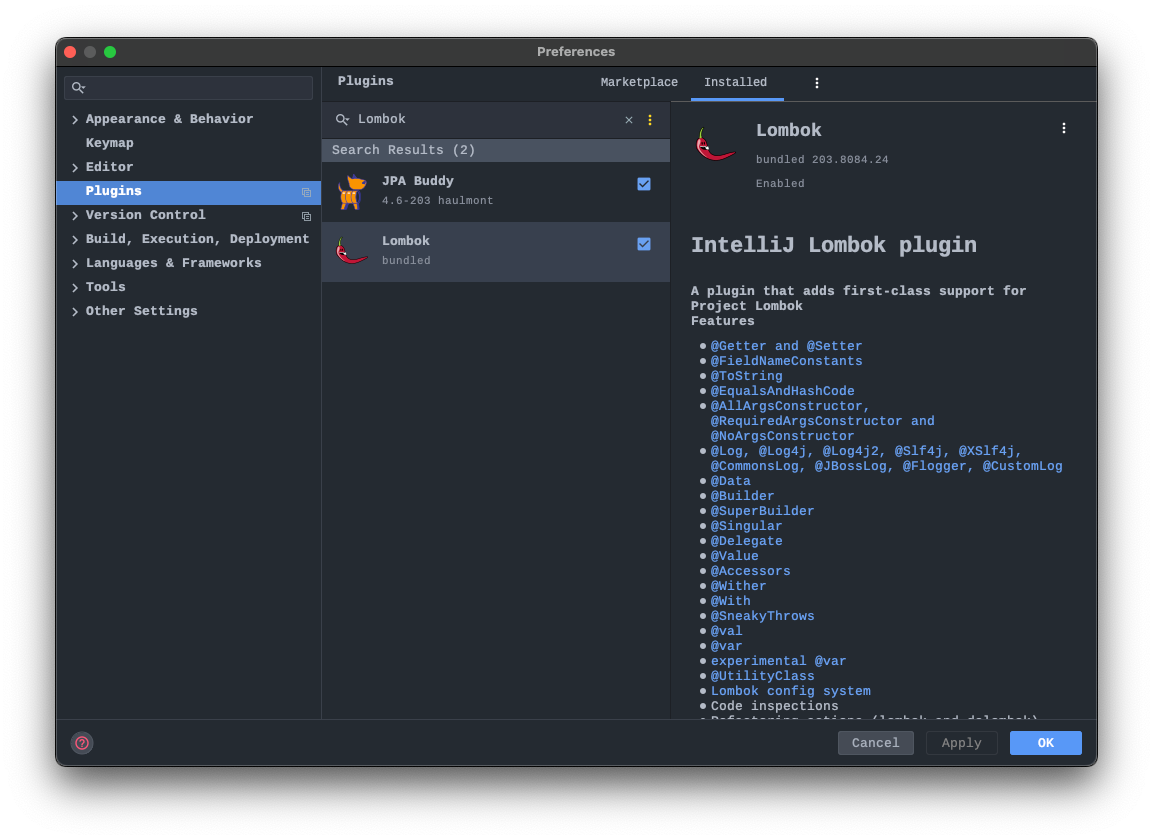Open the @val link
The height and width of the screenshot is (840, 1153).
(x=726, y=631)
